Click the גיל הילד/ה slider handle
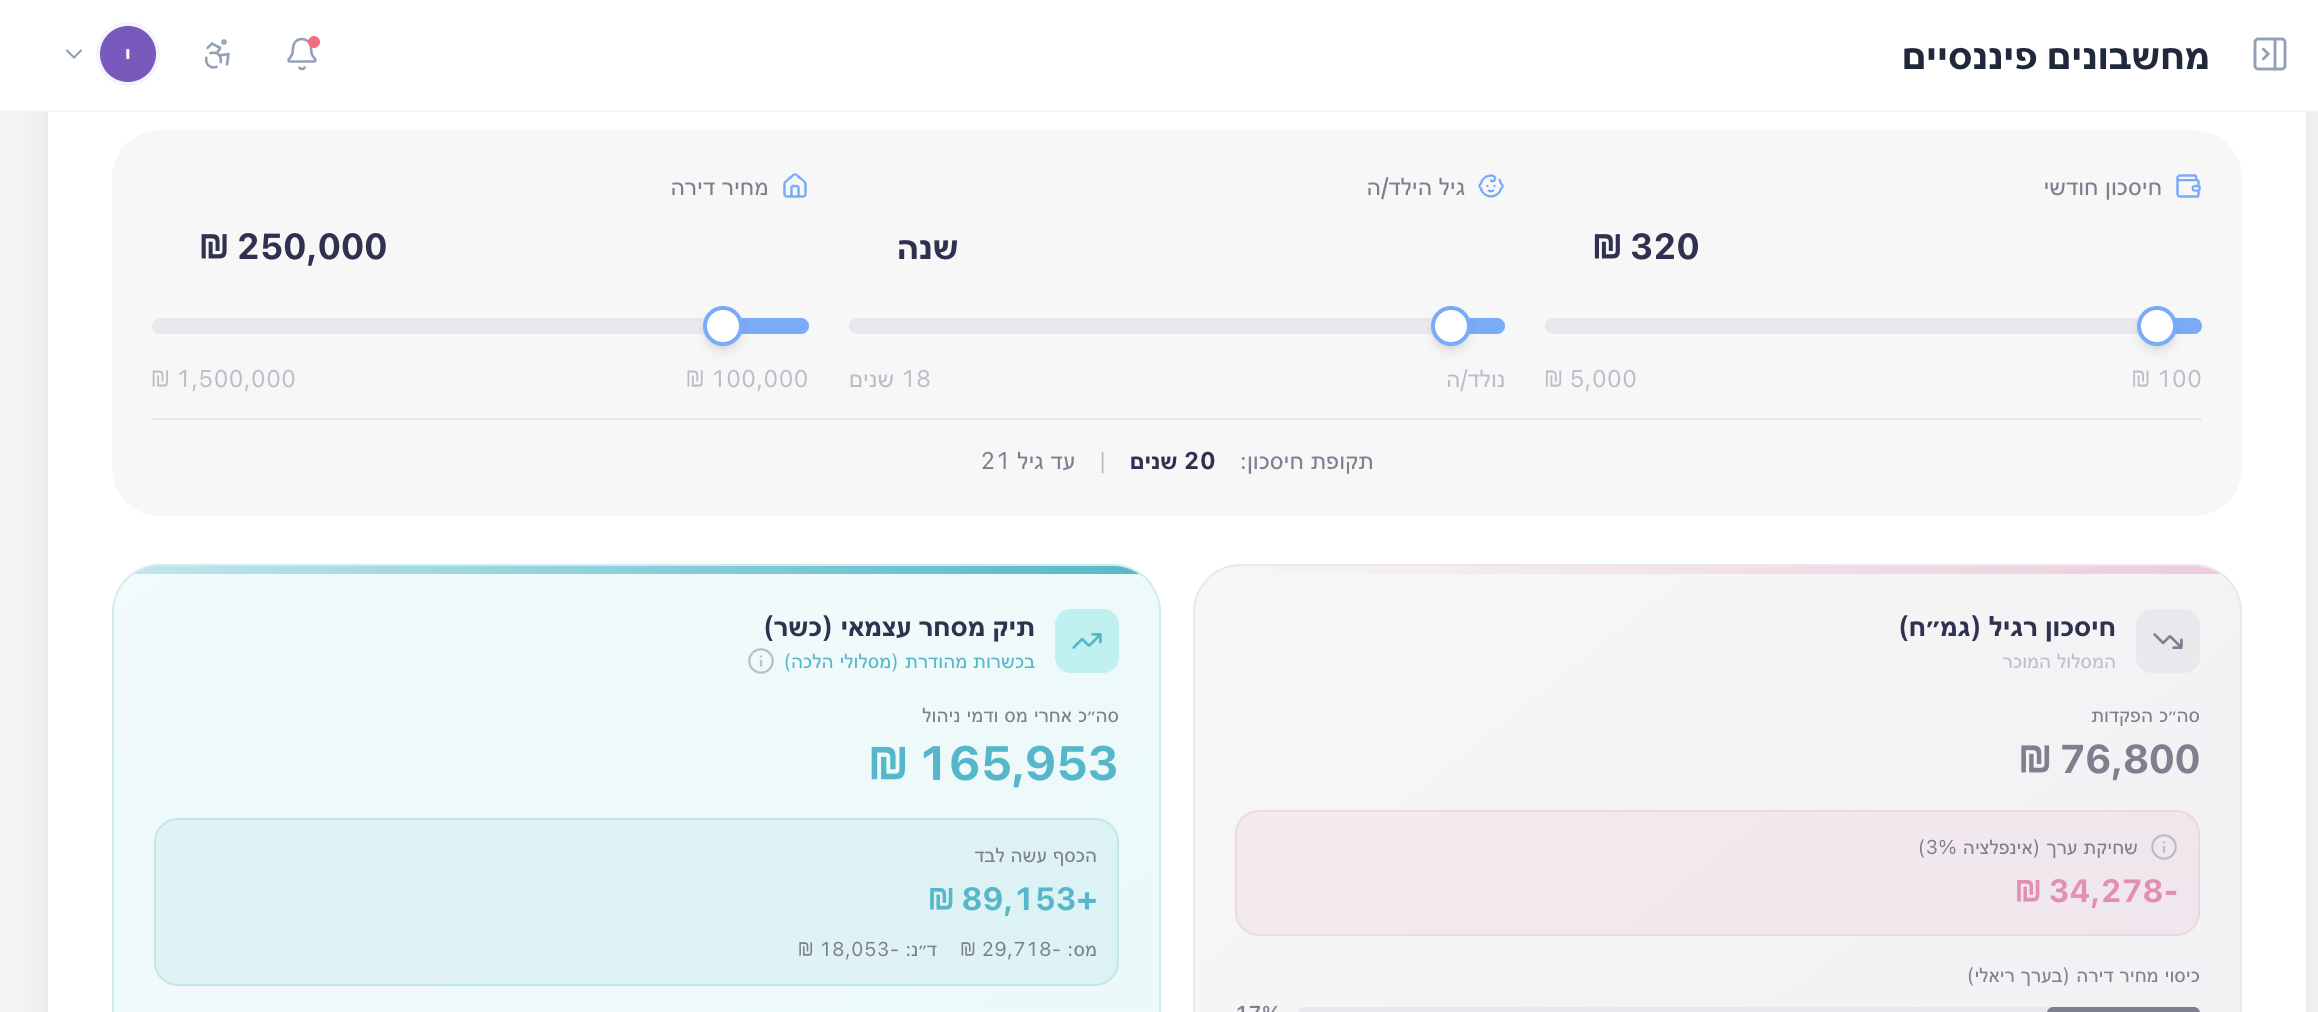This screenshot has height=1012, width=2318. point(1450,326)
